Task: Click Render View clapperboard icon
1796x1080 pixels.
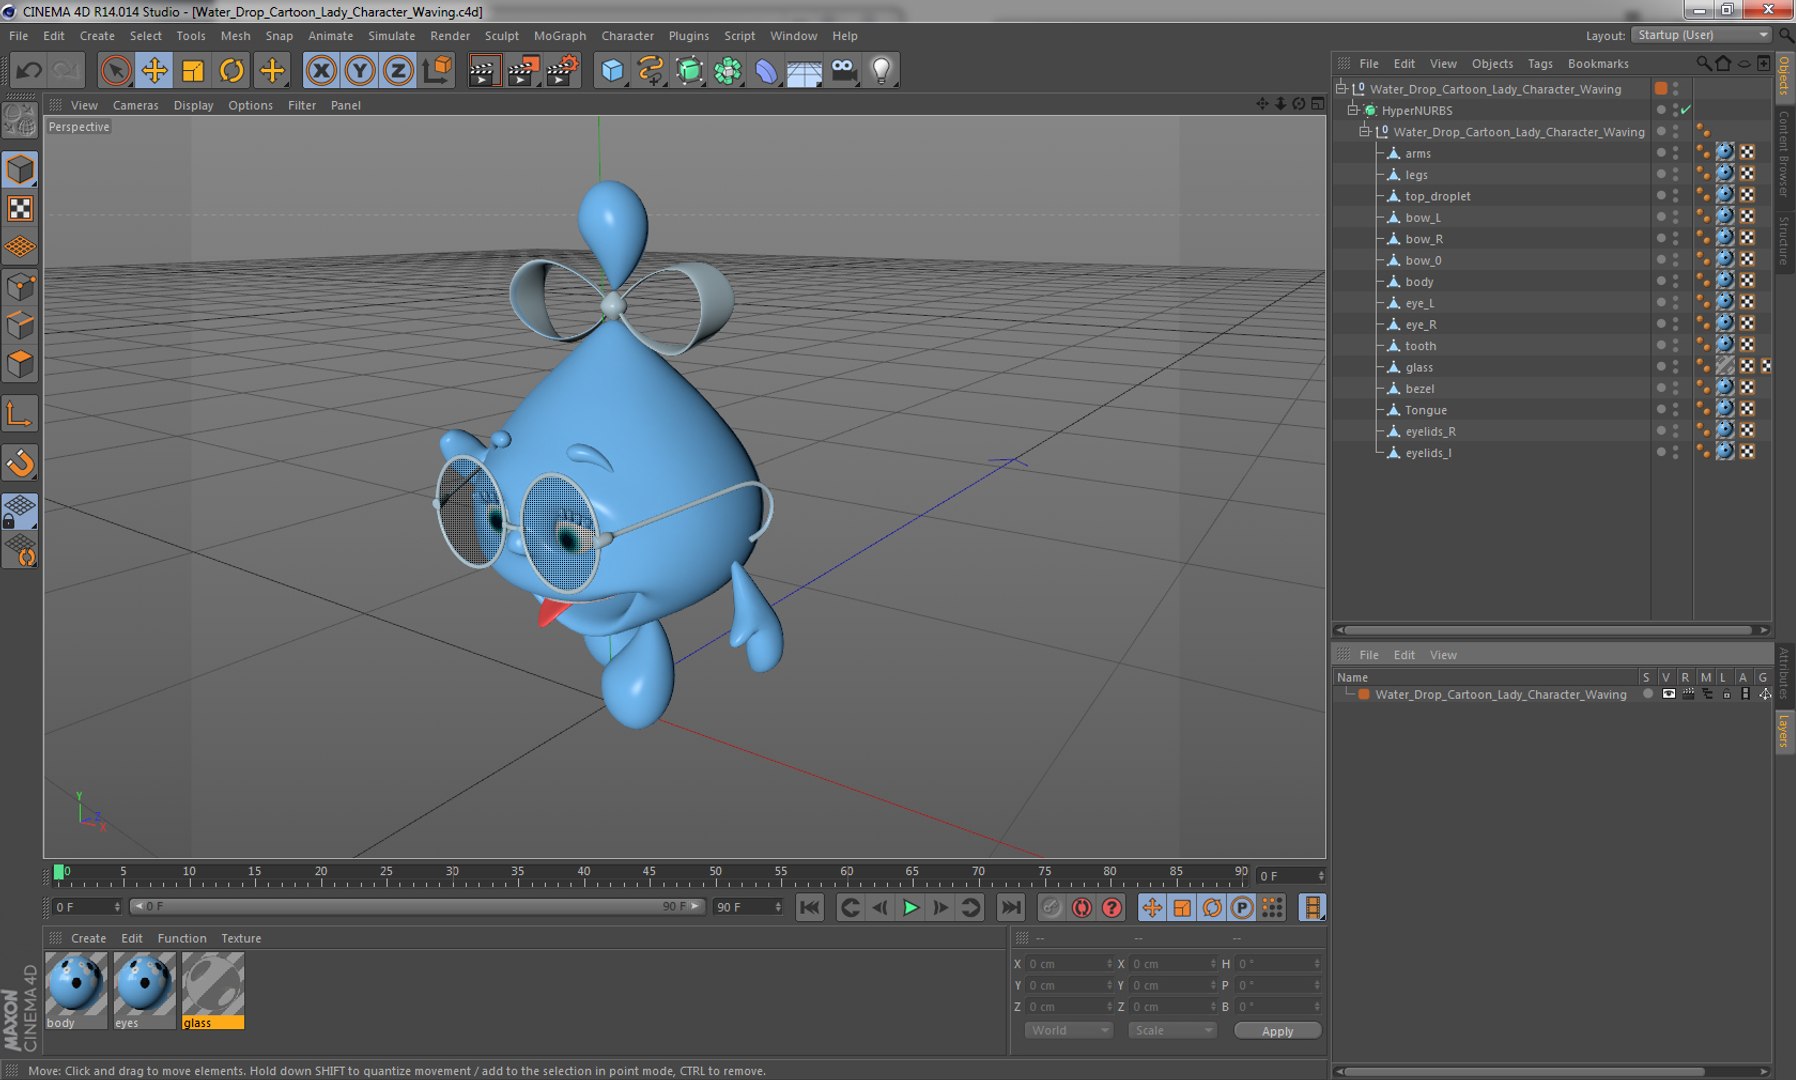Action: pos(483,70)
